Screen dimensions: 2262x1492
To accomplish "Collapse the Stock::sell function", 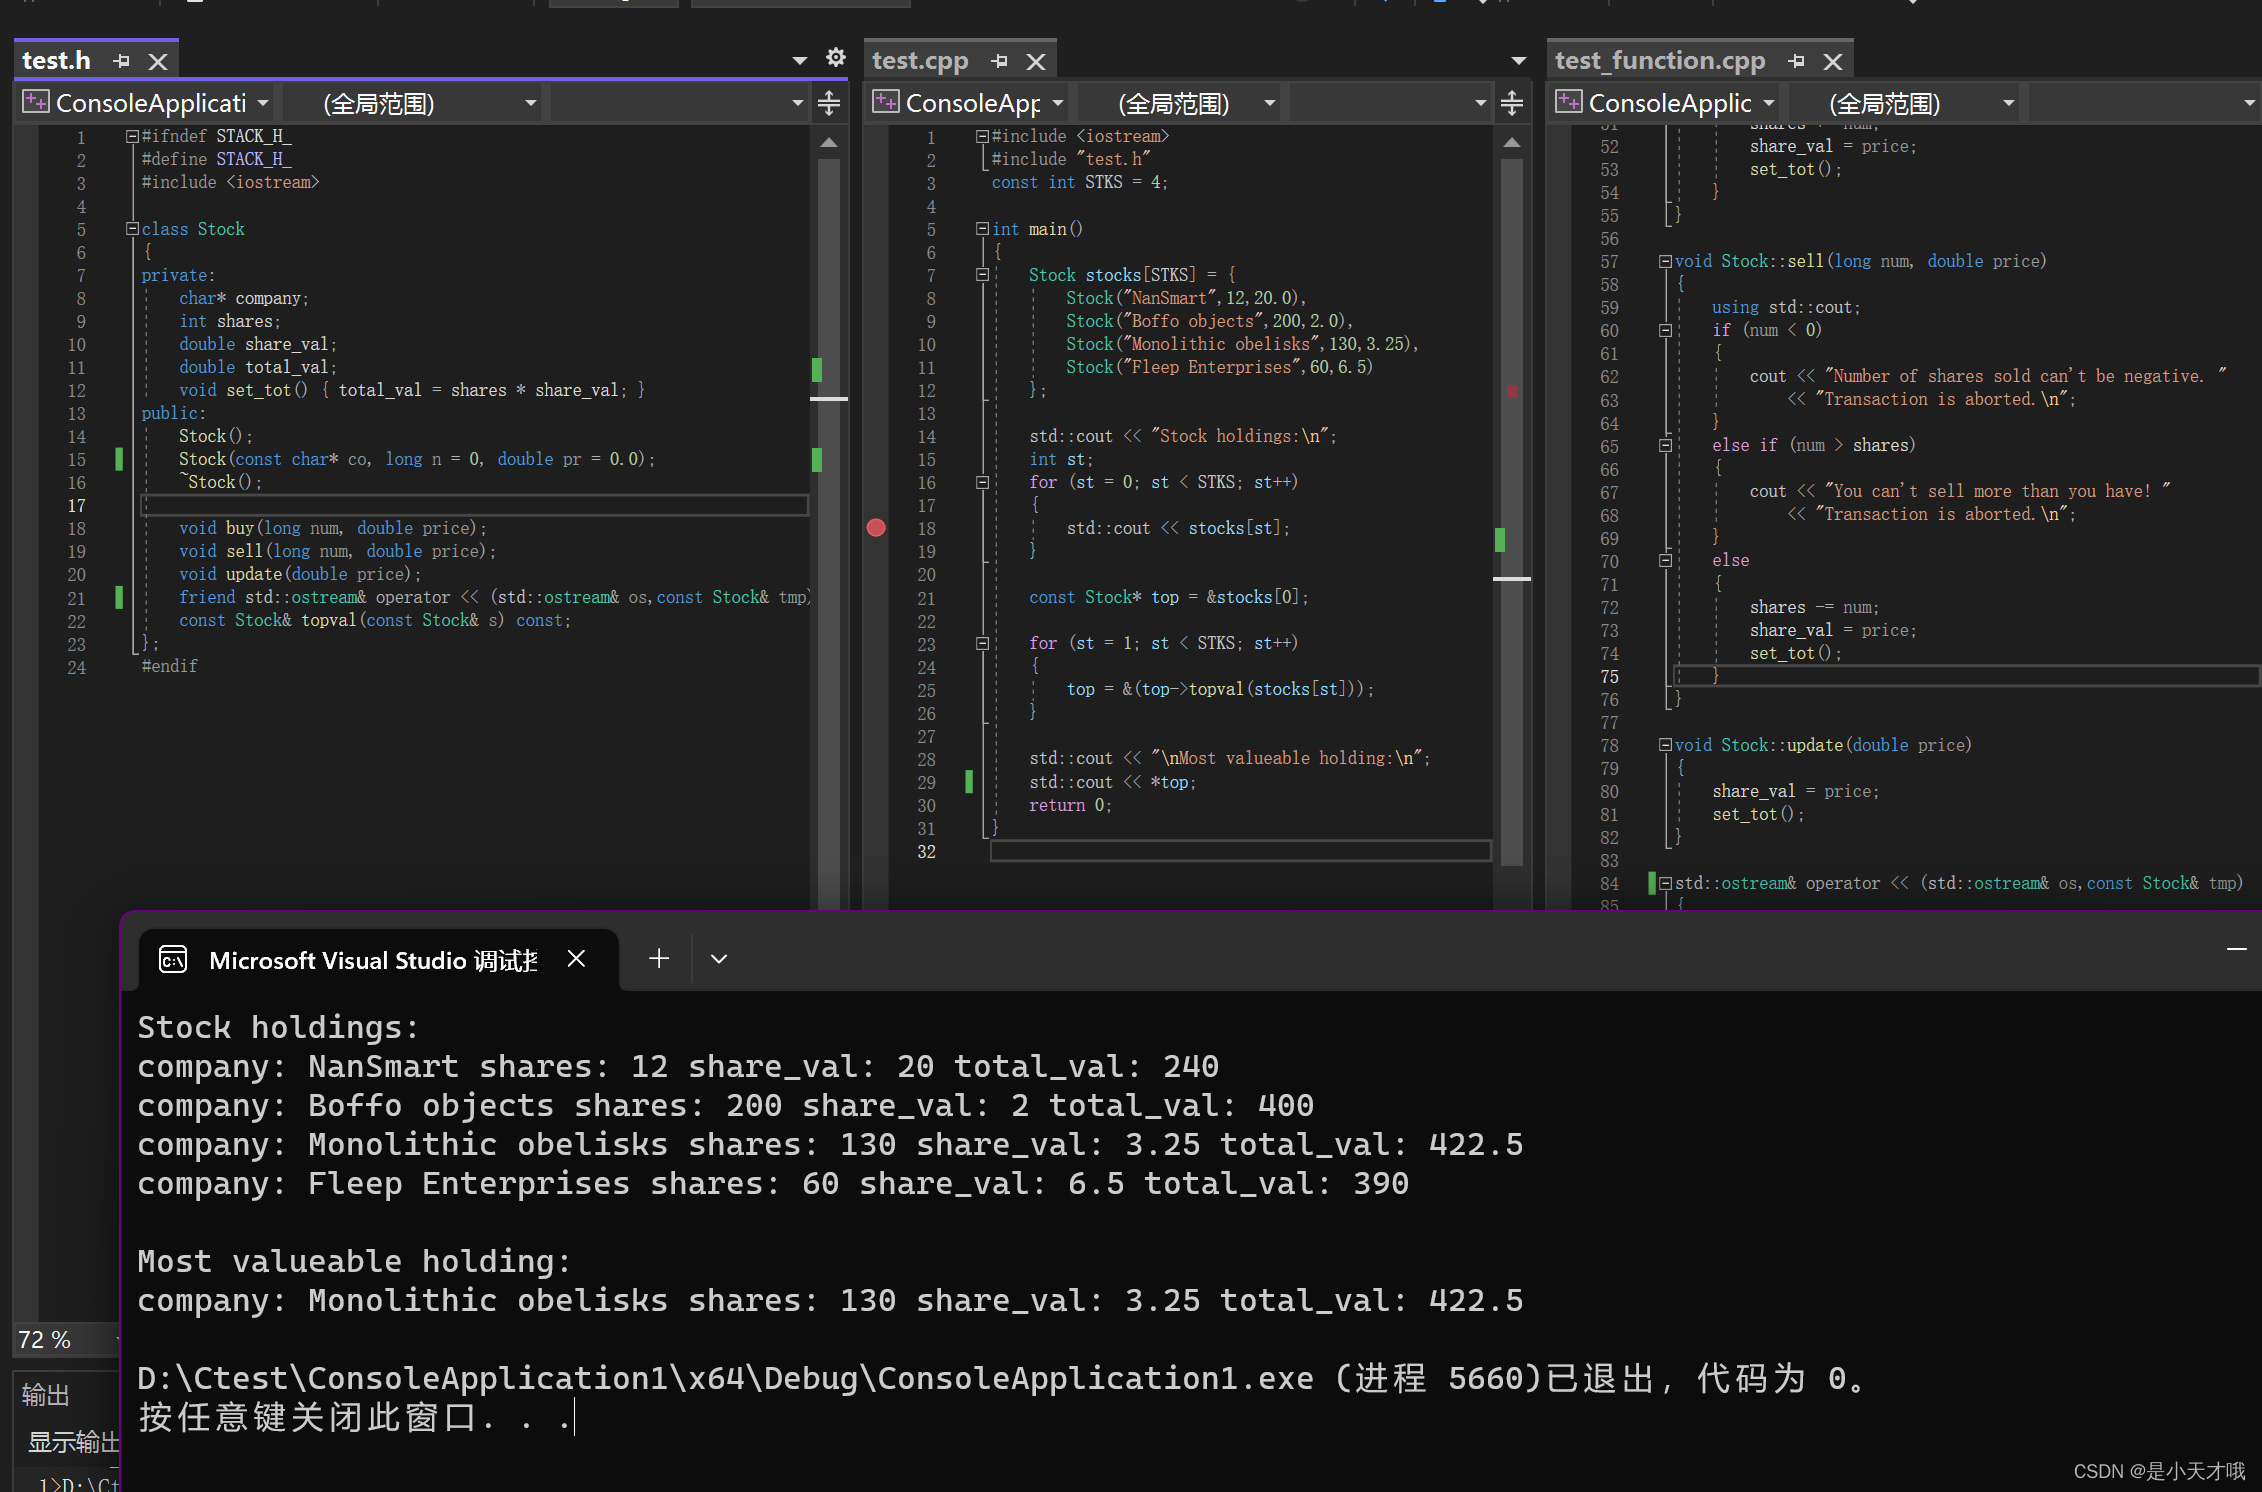I will [x=1665, y=261].
